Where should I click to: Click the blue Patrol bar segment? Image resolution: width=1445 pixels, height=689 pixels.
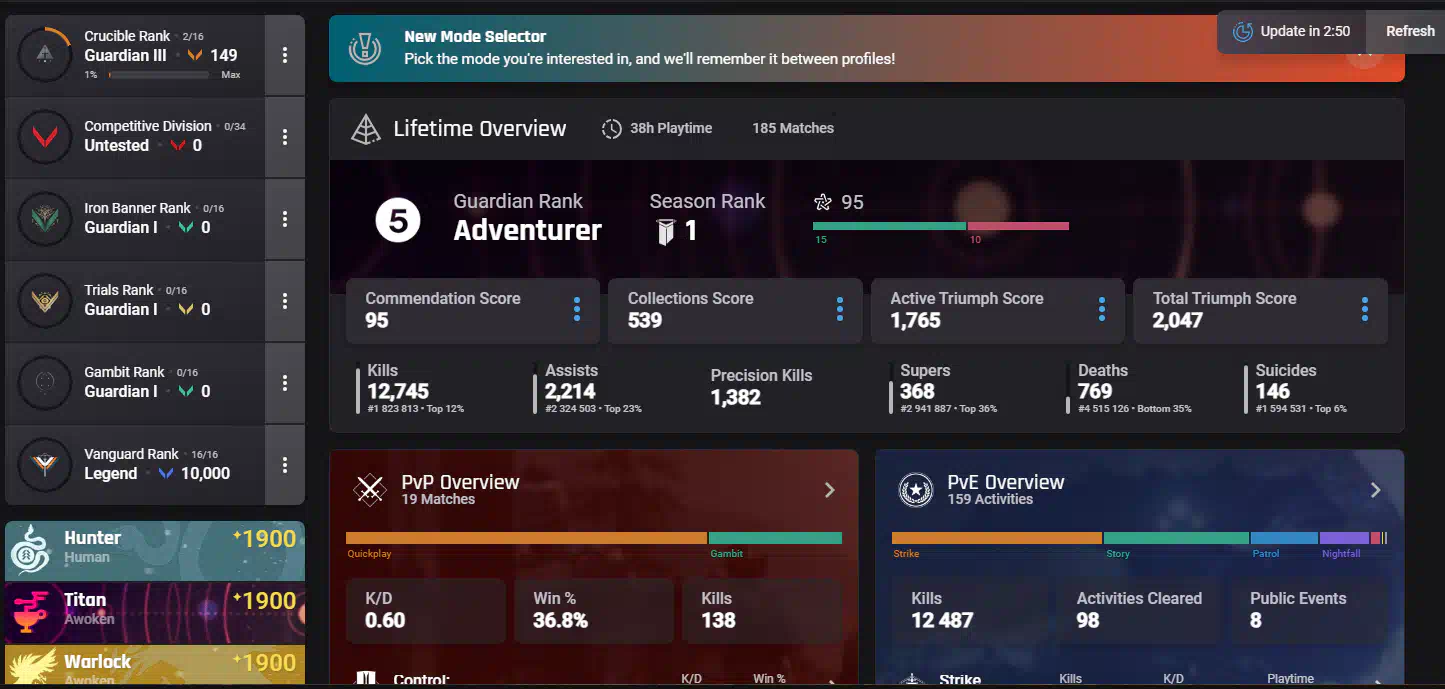click(x=1284, y=538)
